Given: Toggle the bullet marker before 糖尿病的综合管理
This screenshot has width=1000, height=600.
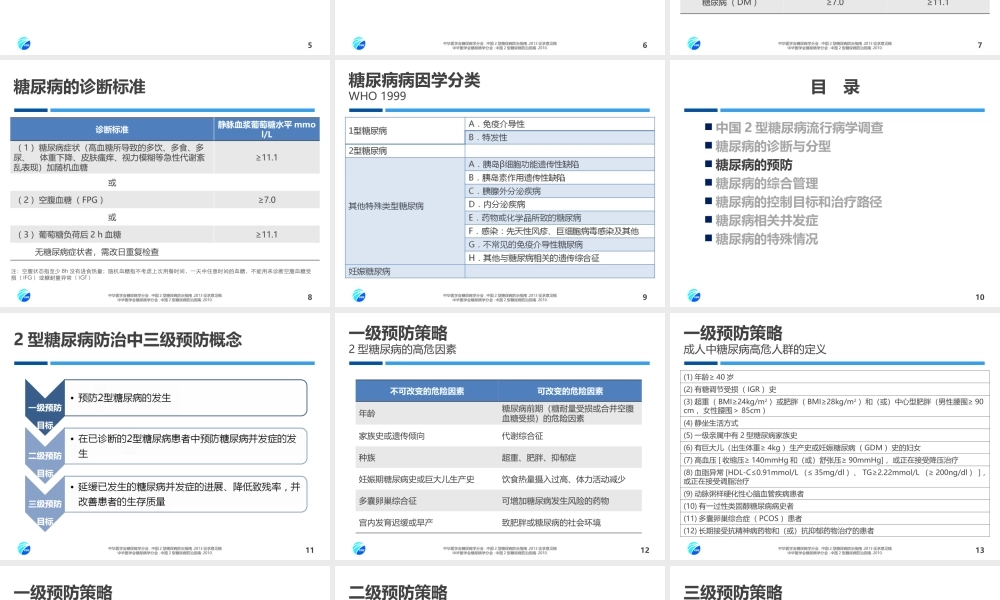Looking at the screenshot, I should pyautogui.click(x=708, y=183).
